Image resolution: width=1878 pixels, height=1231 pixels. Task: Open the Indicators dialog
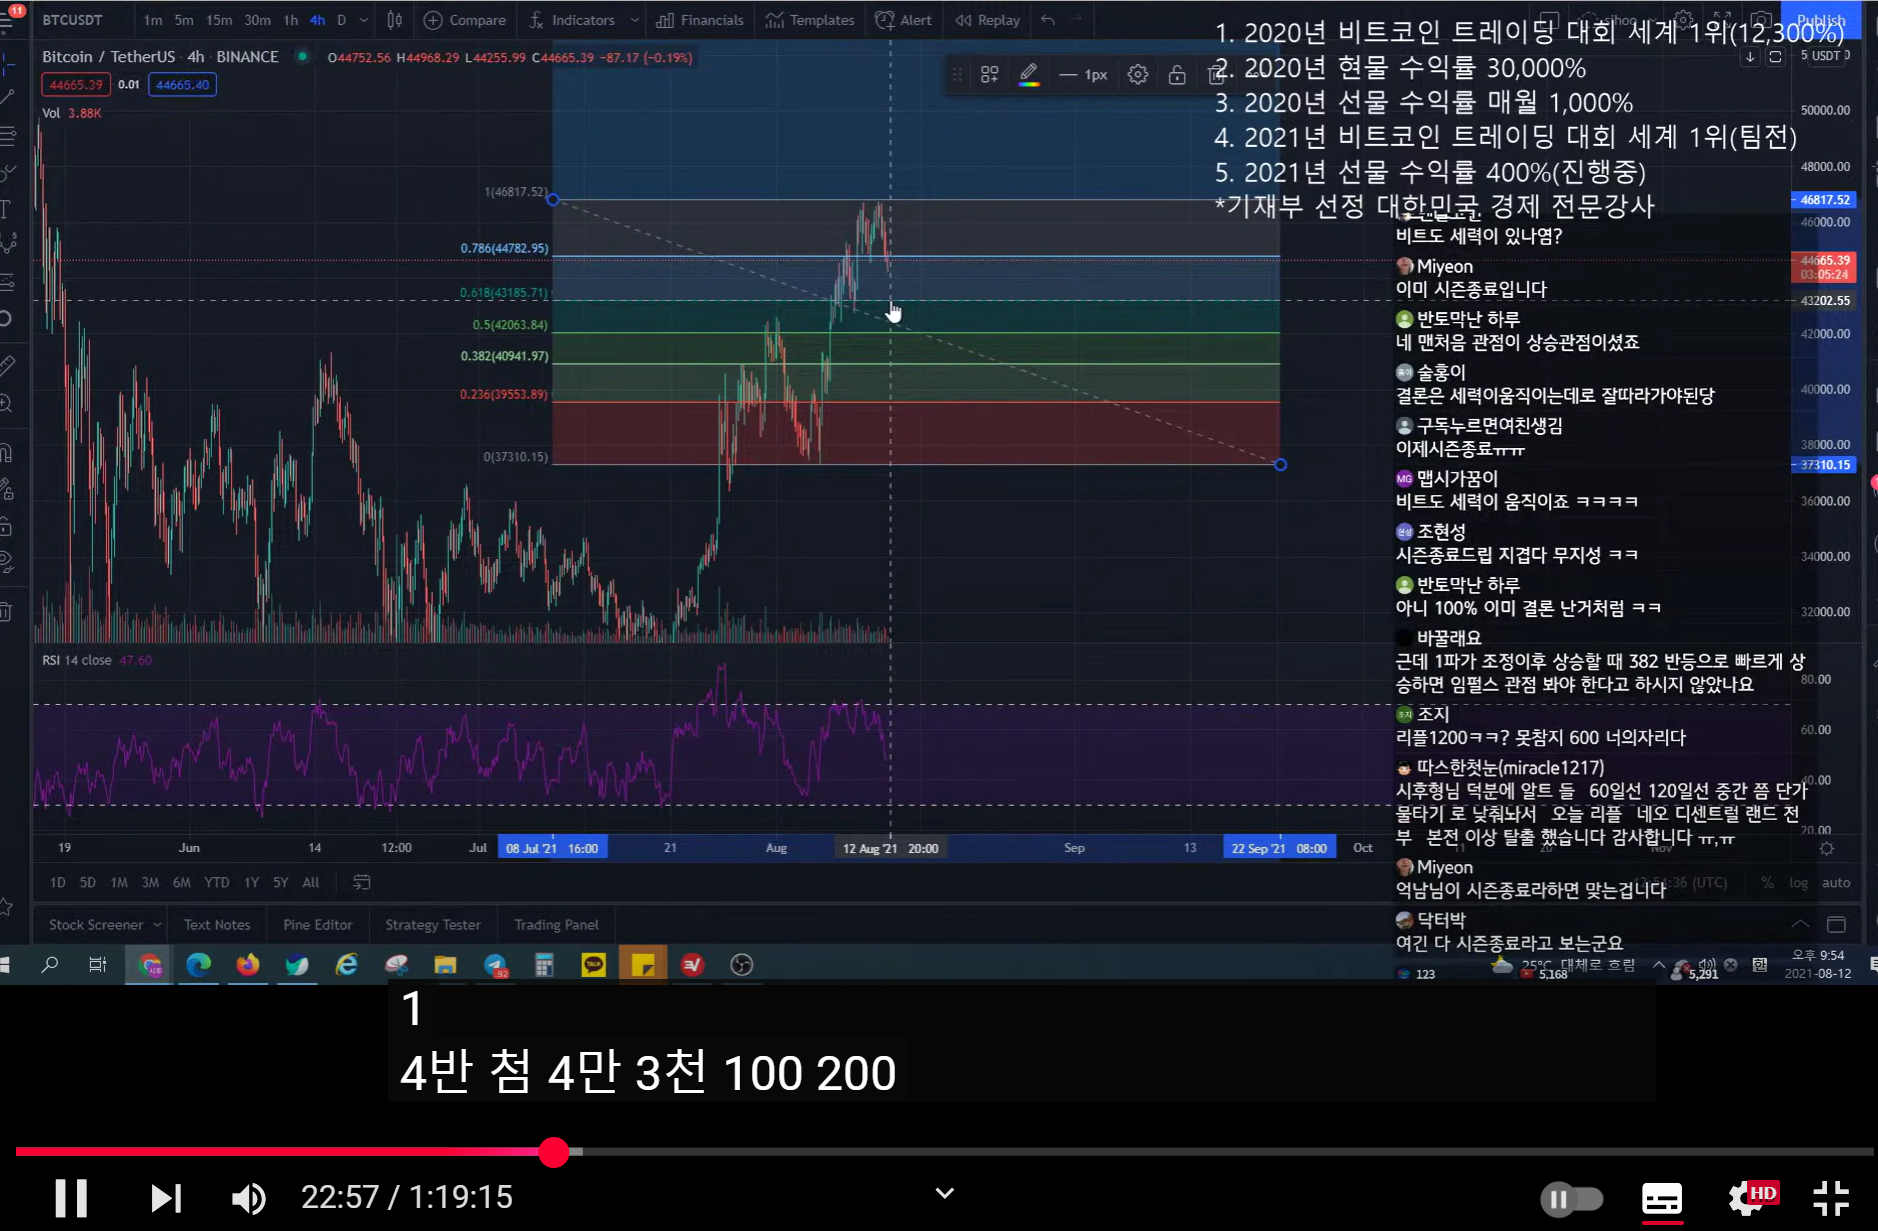pyautogui.click(x=573, y=20)
